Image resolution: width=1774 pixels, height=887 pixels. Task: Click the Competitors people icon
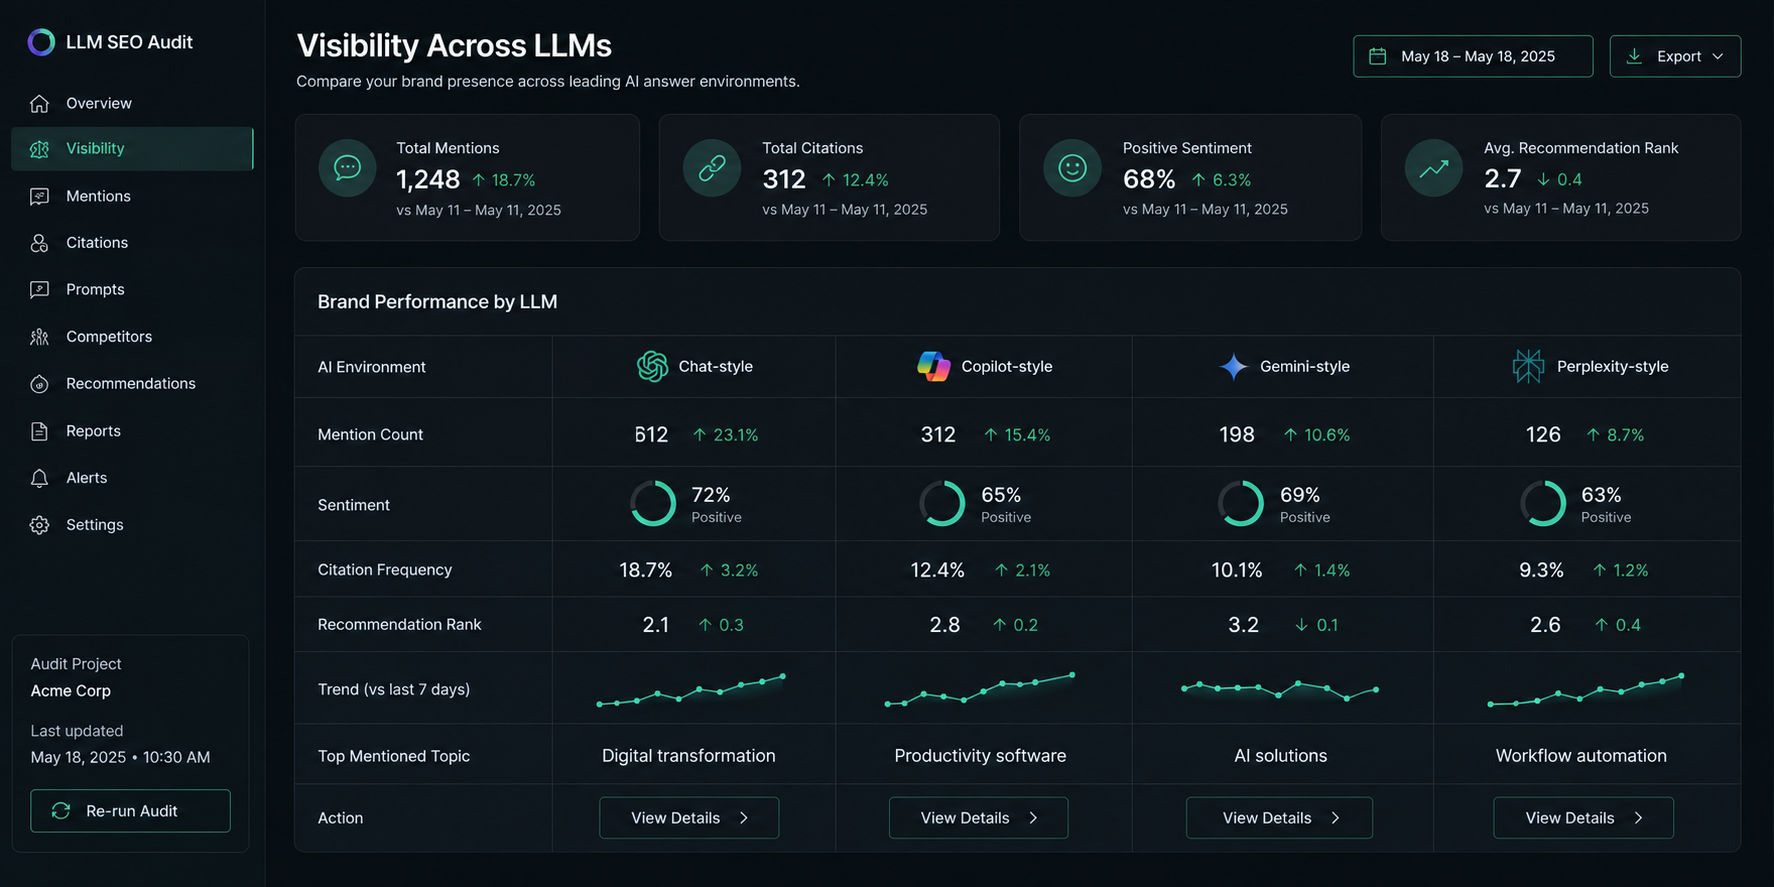[39, 337]
